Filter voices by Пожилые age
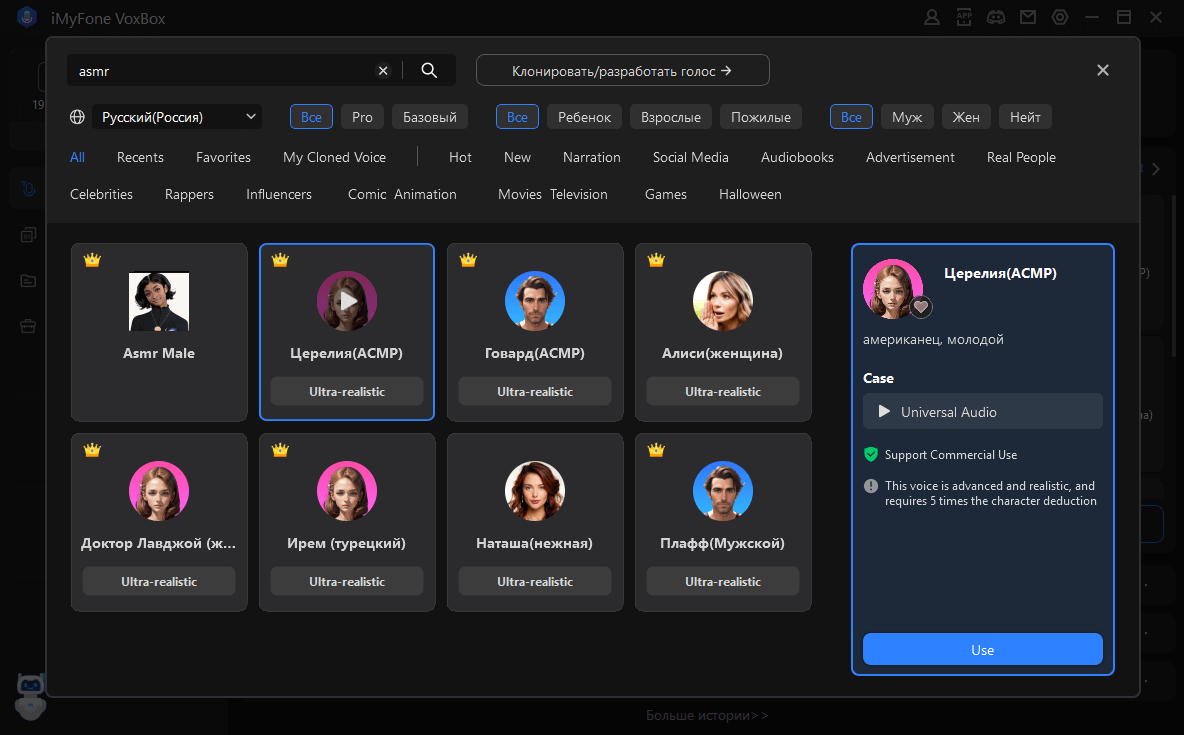This screenshot has height=735, width=1184. (761, 117)
